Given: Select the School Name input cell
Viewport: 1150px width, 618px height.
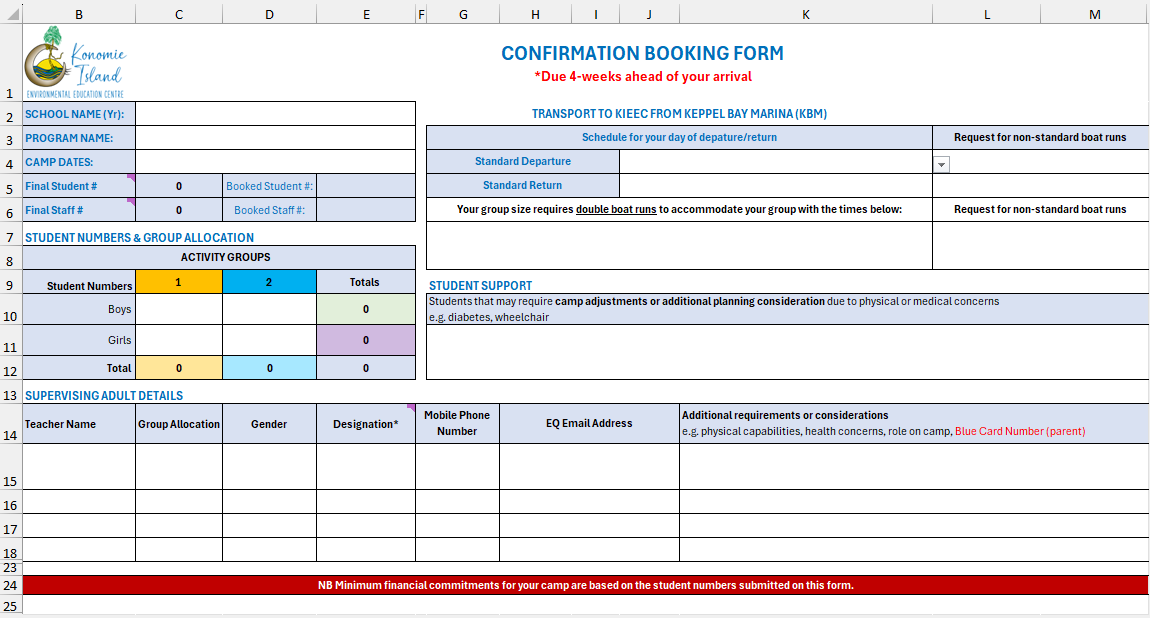Looking at the screenshot, I should [x=275, y=114].
